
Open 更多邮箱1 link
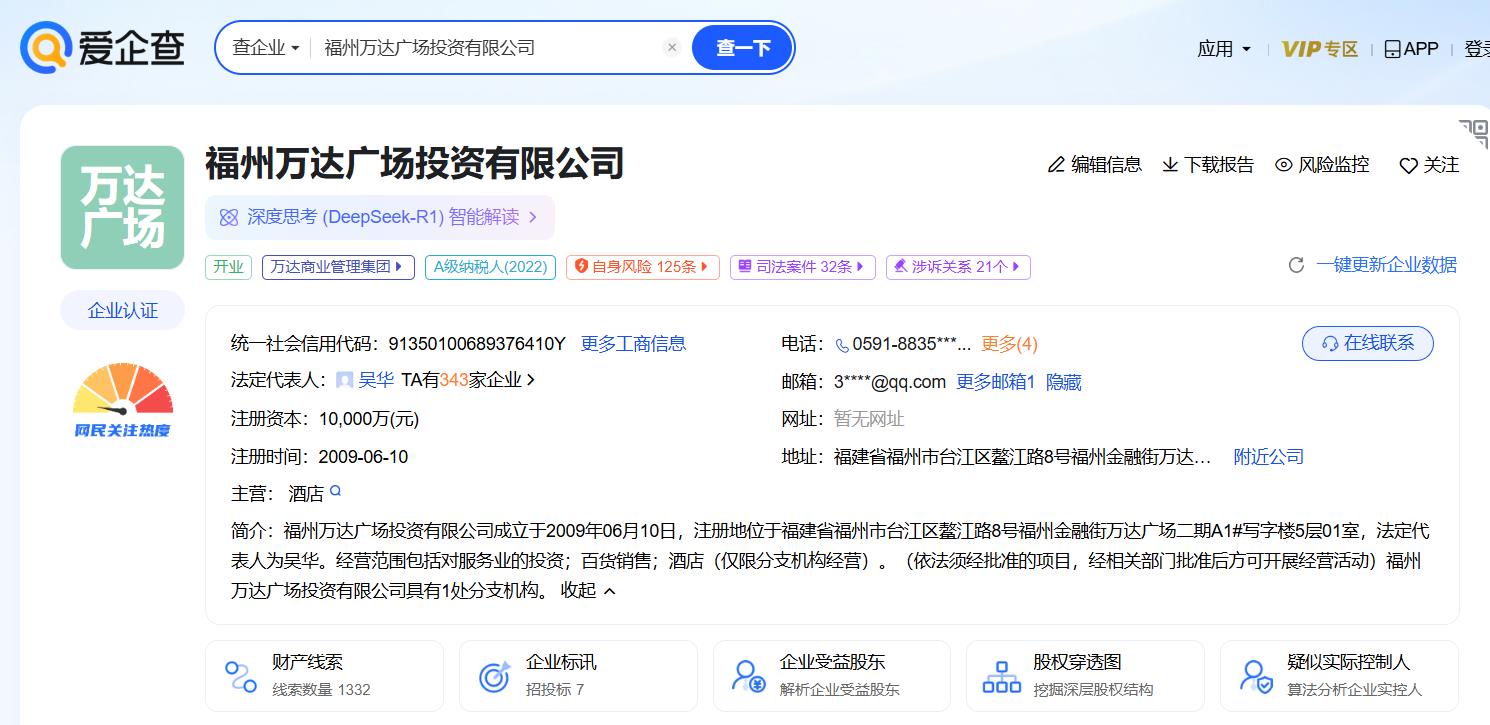pyautogui.click(x=995, y=382)
